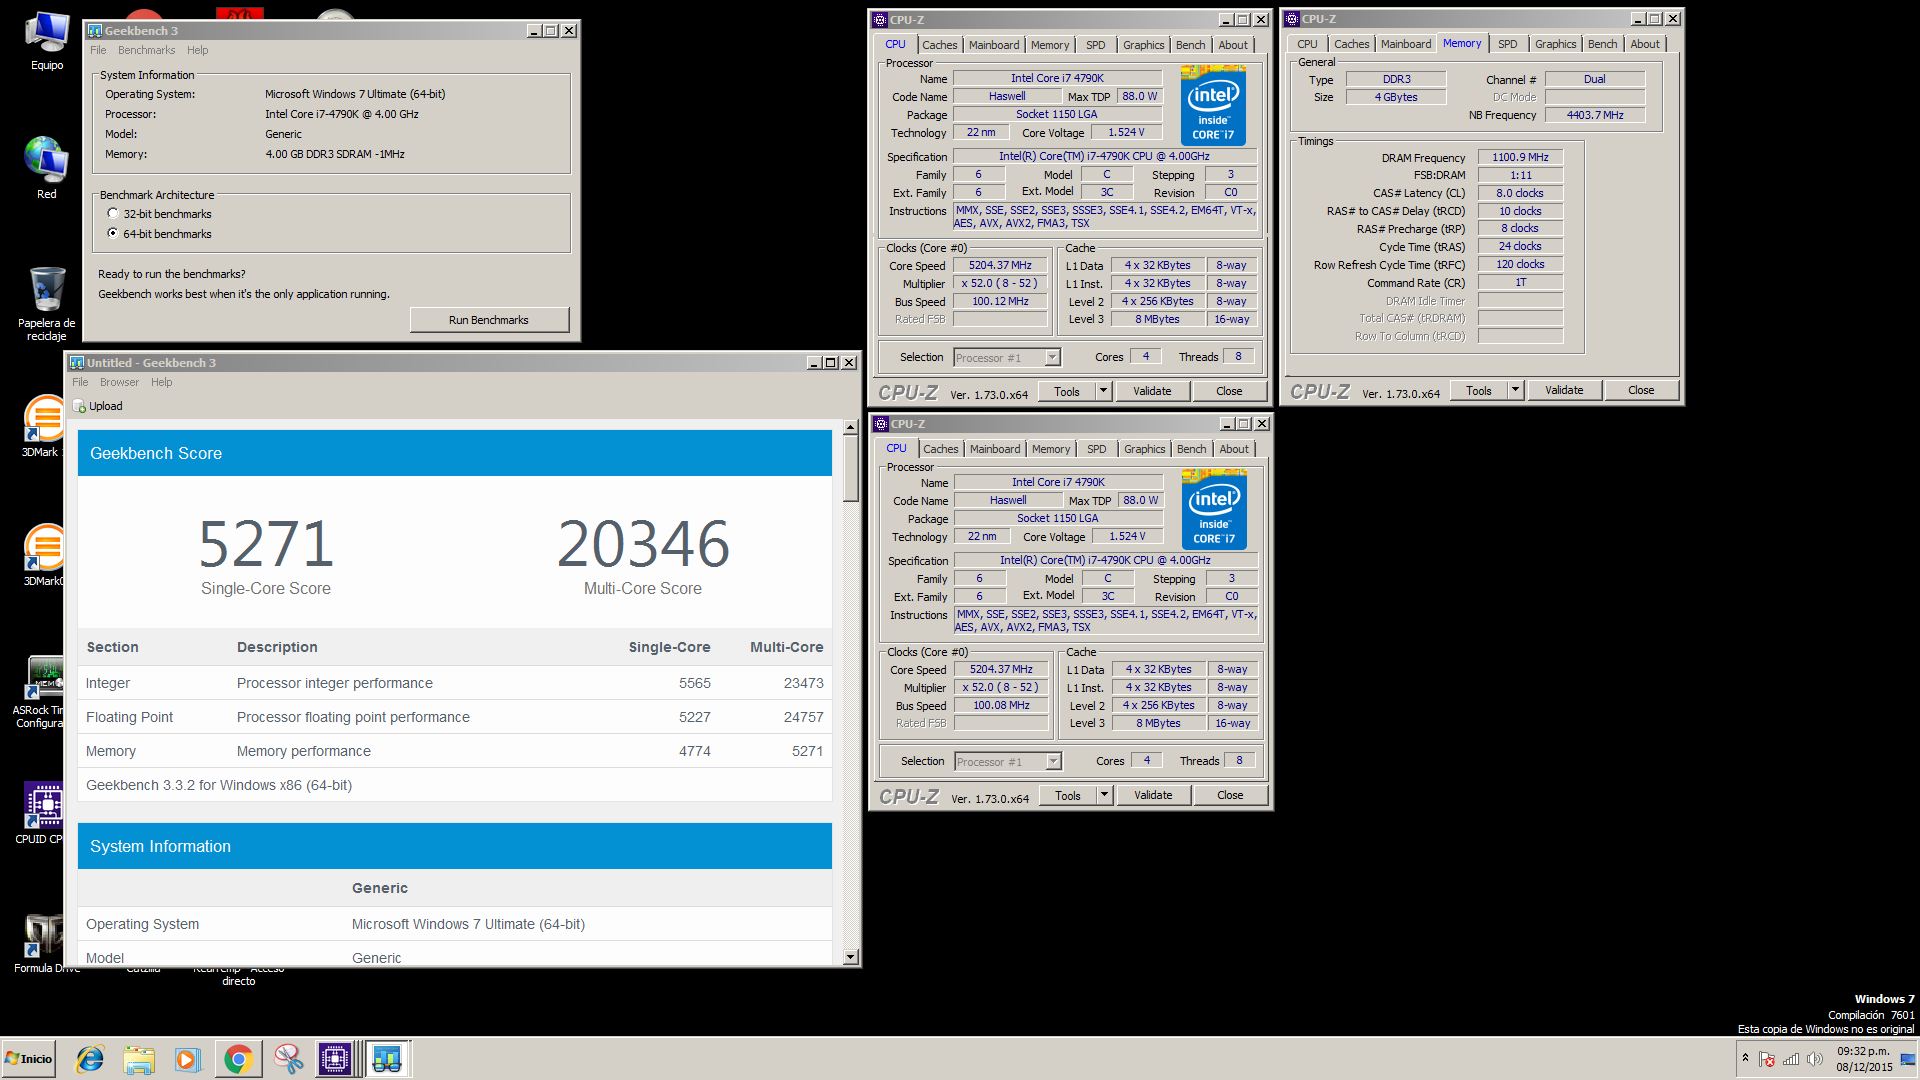The height and width of the screenshot is (1080, 1920).
Task: Switch to Mainboard tab in top-left CPU-Z
Action: tap(994, 45)
